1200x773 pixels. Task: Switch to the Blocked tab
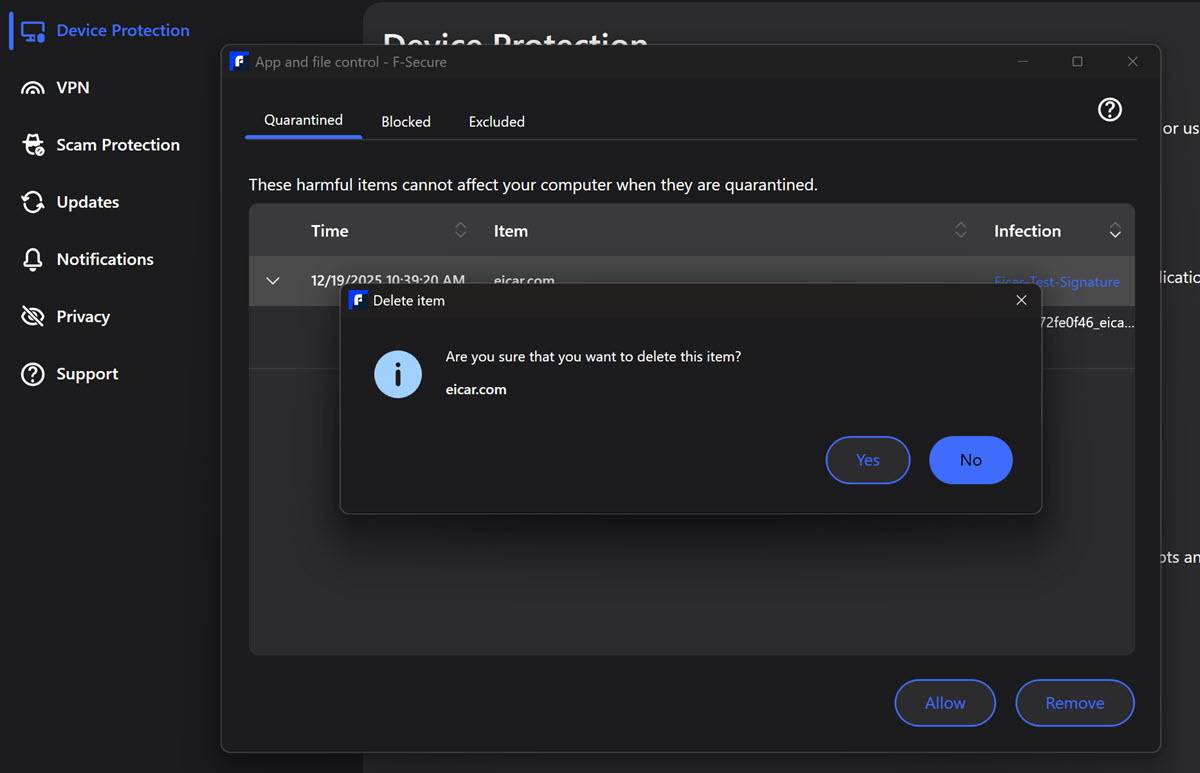coord(406,121)
